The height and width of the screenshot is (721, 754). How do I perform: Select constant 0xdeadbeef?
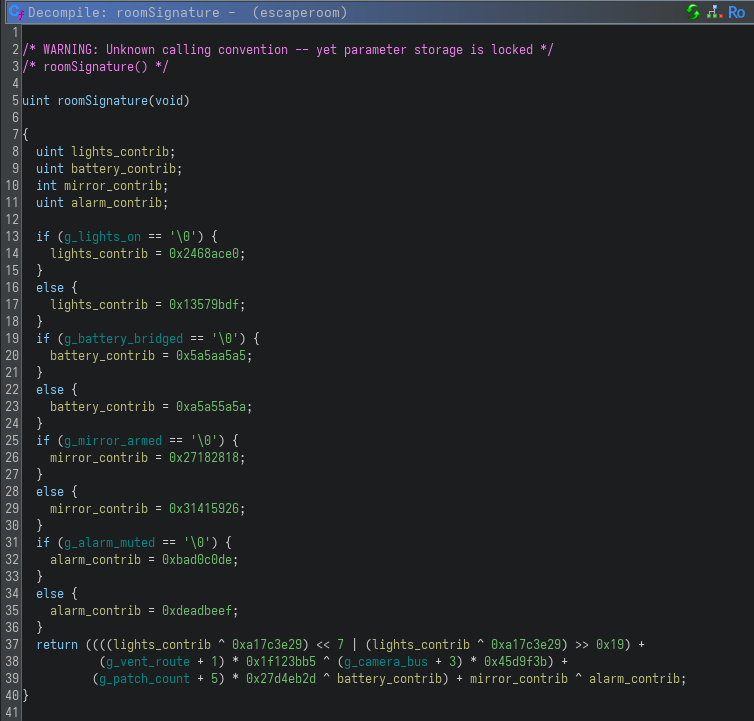pos(197,610)
